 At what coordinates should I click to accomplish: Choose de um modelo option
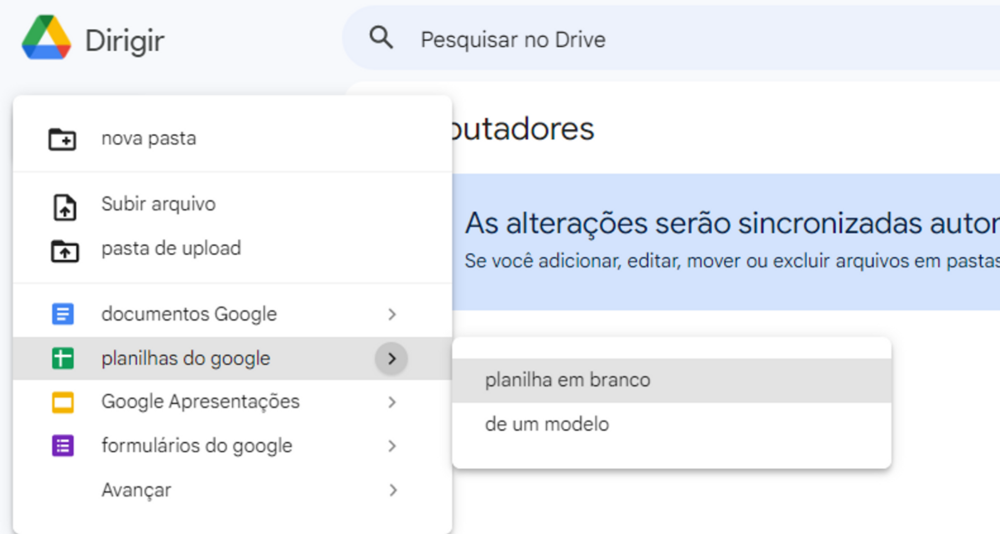[x=672, y=424]
